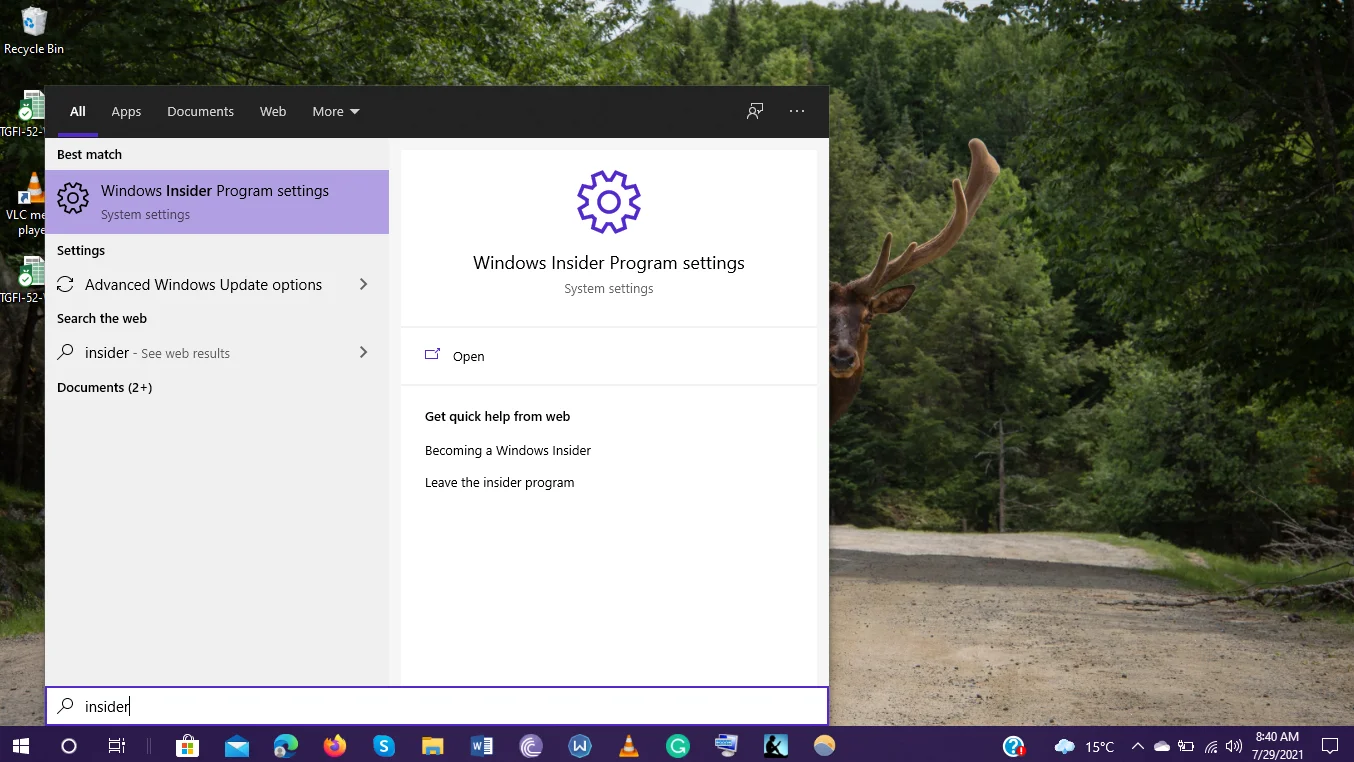Viewport: 1354px width, 762px height.
Task: Open Grammarly from the taskbar
Action: [x=678, y=746]
